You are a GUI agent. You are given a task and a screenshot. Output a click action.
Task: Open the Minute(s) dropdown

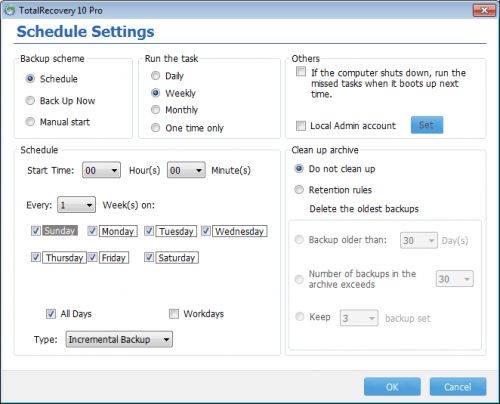click(x=186, y=170)
